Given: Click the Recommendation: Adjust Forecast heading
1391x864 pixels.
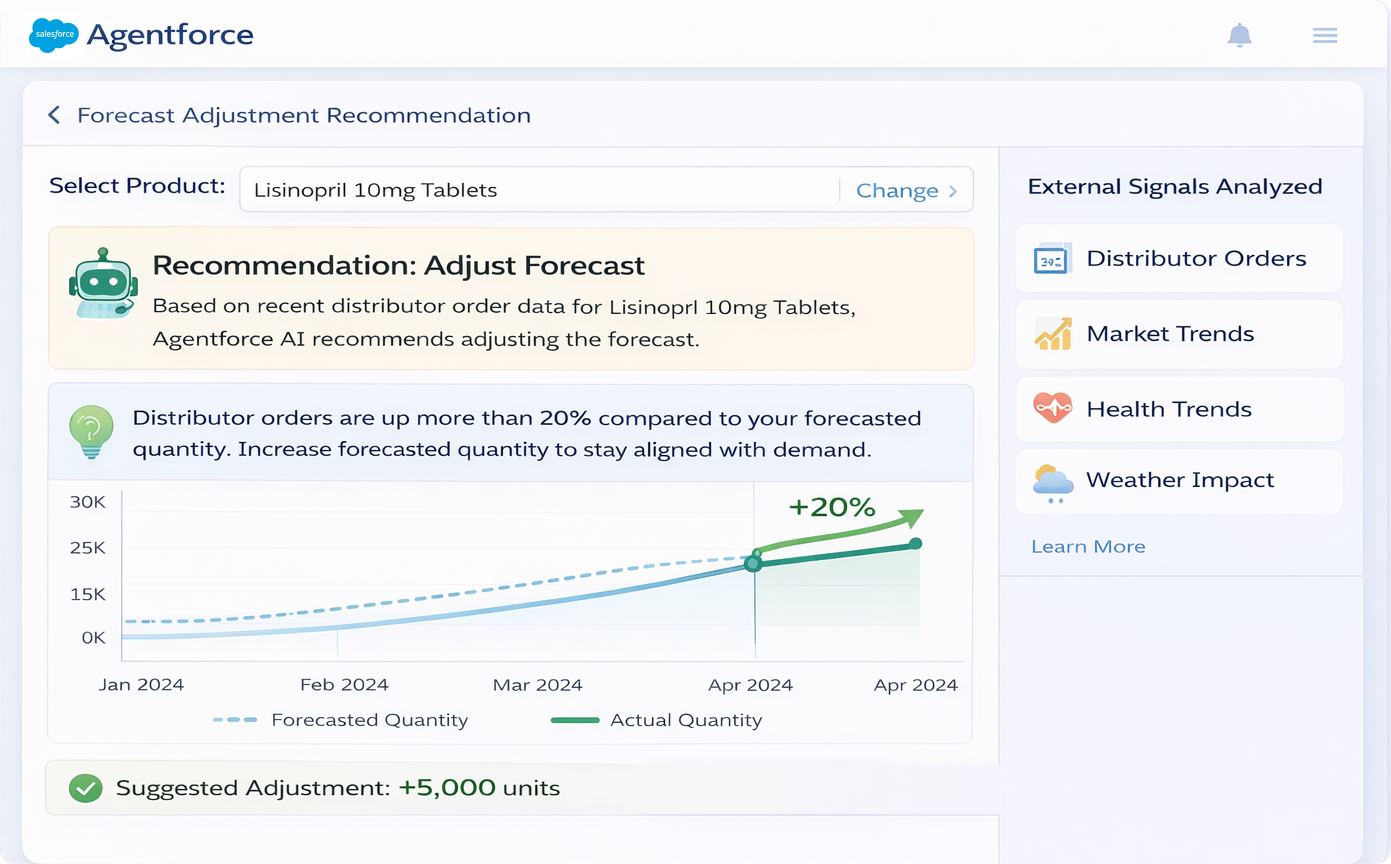Looking at the screenshot, I should point(399,266).
